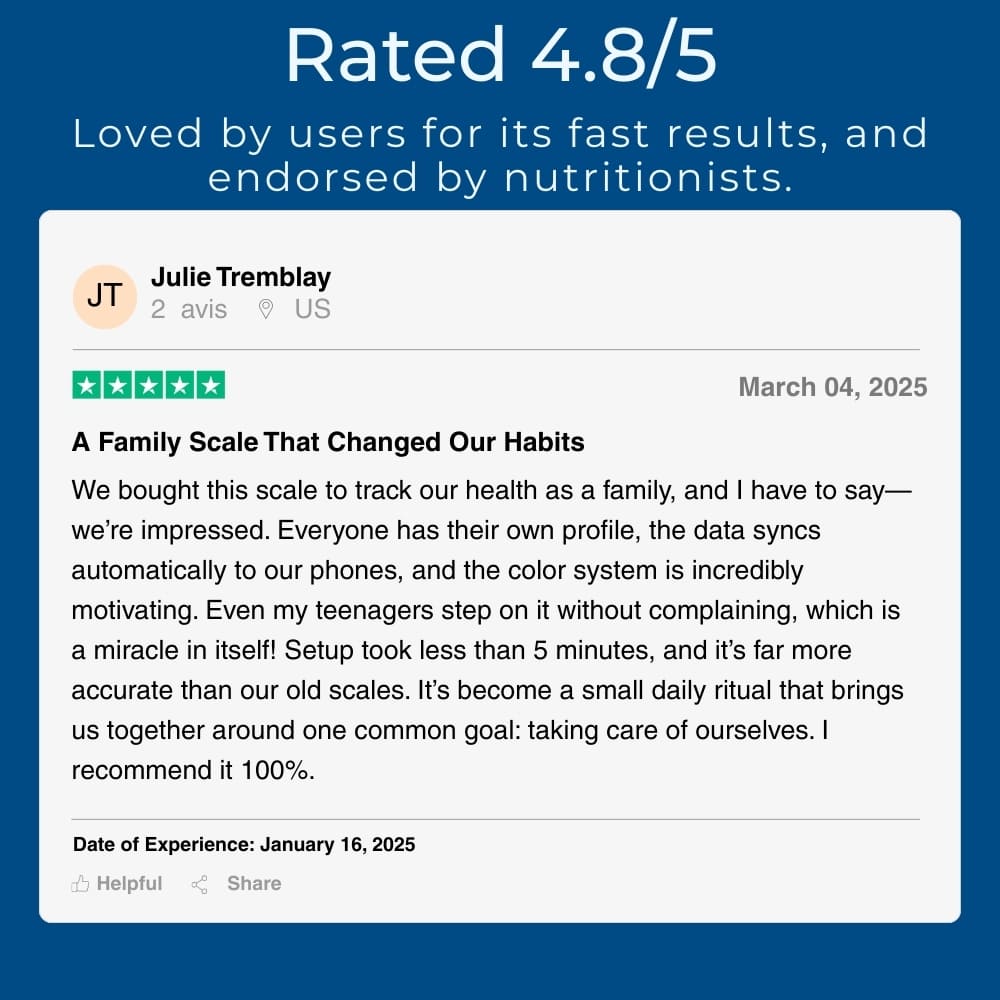This screenshot has width=1000, height=1000.
Task: Open Julie Tremblay's reviewer profile name
Action: point(240,277)
